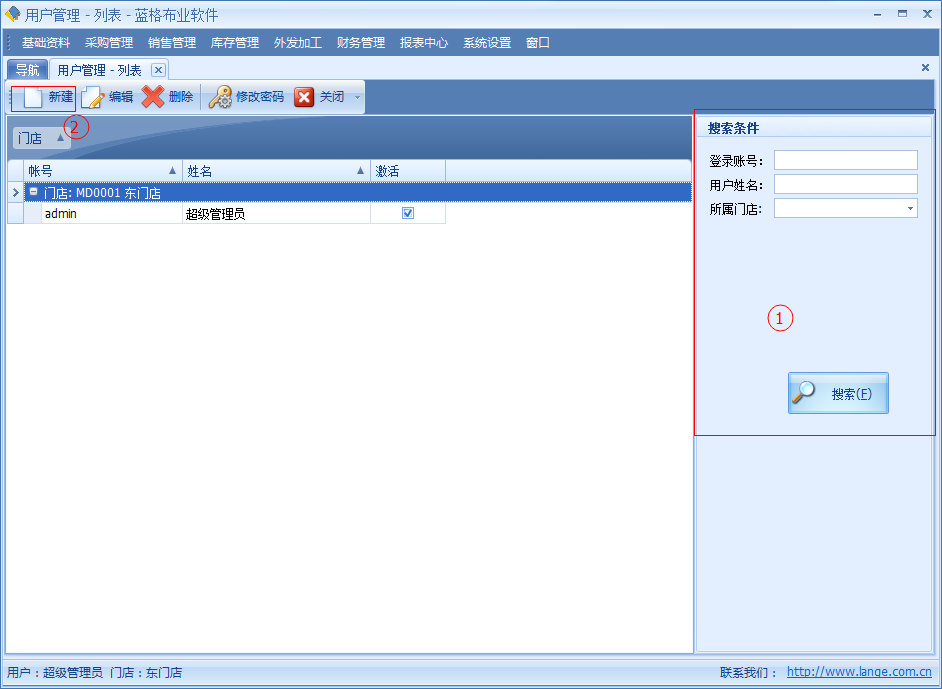
Task: Sort by the 门店 group column chip
Action: point(40,138)
